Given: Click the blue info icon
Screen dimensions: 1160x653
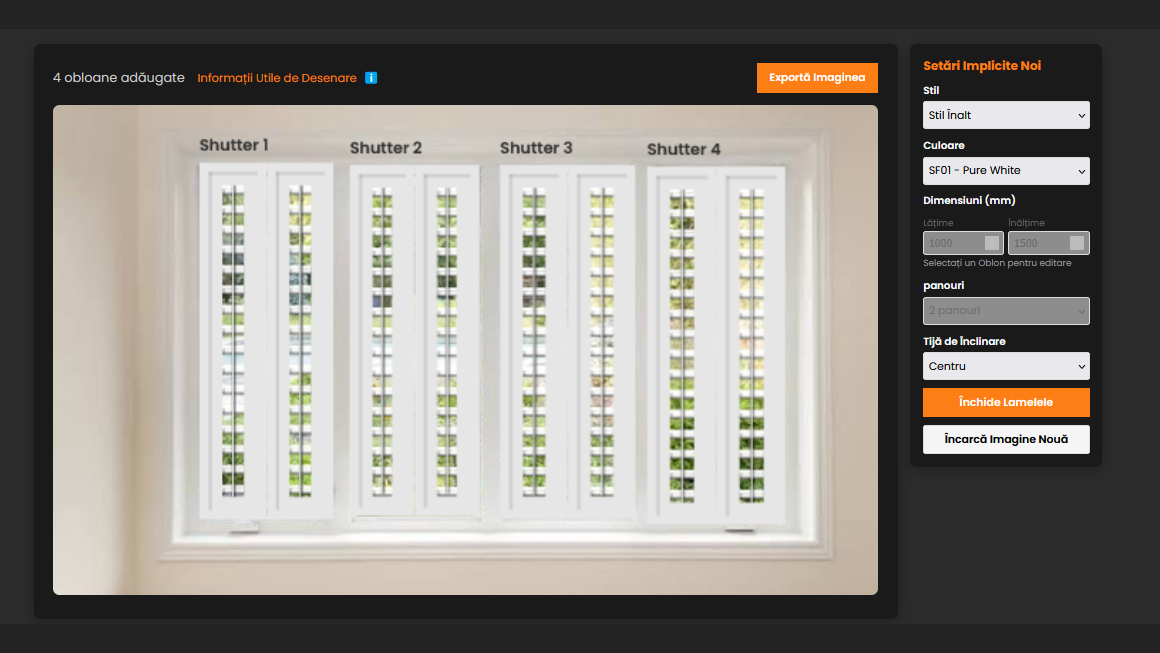Looking at the screenshot, I should click(371, 78).
